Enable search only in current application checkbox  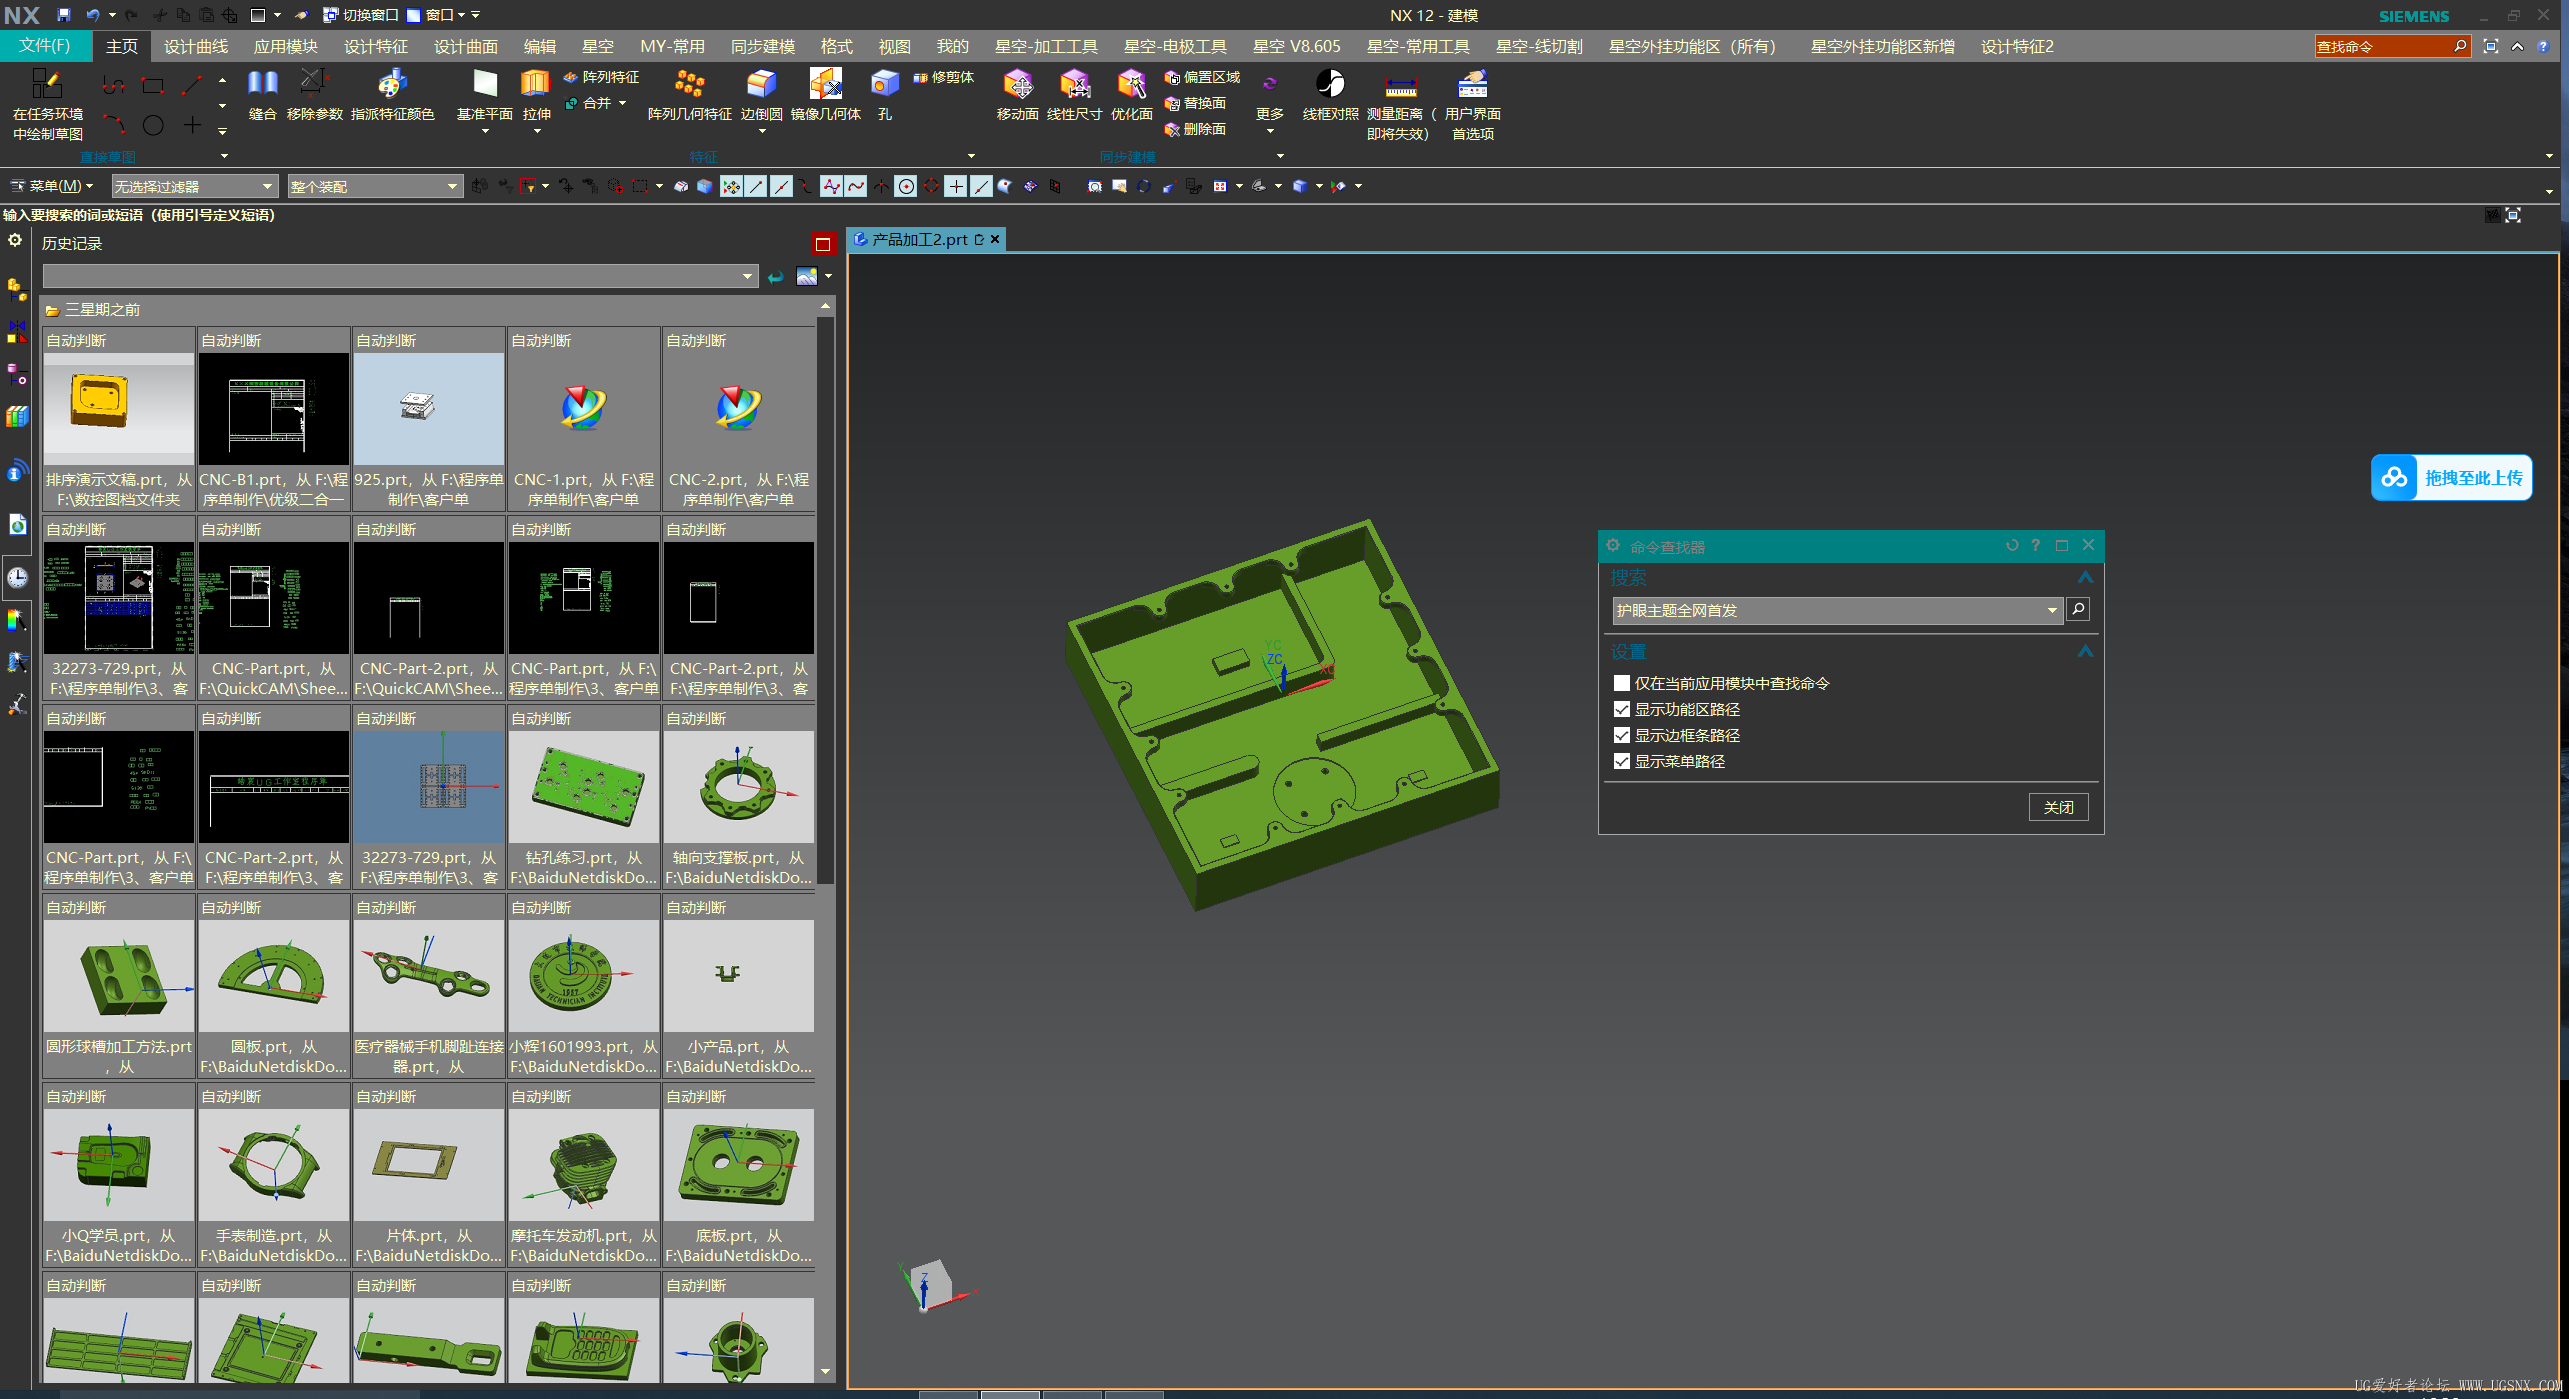click(x=1622, y=683)
